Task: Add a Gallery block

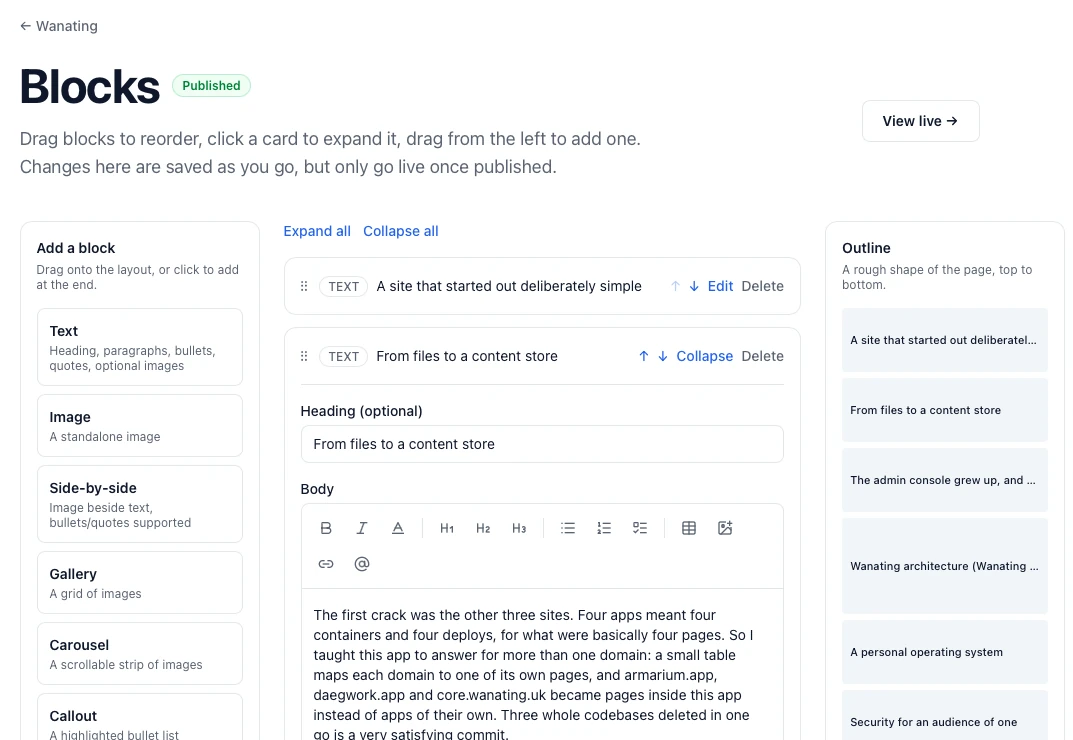Action: tap(140, 583)
